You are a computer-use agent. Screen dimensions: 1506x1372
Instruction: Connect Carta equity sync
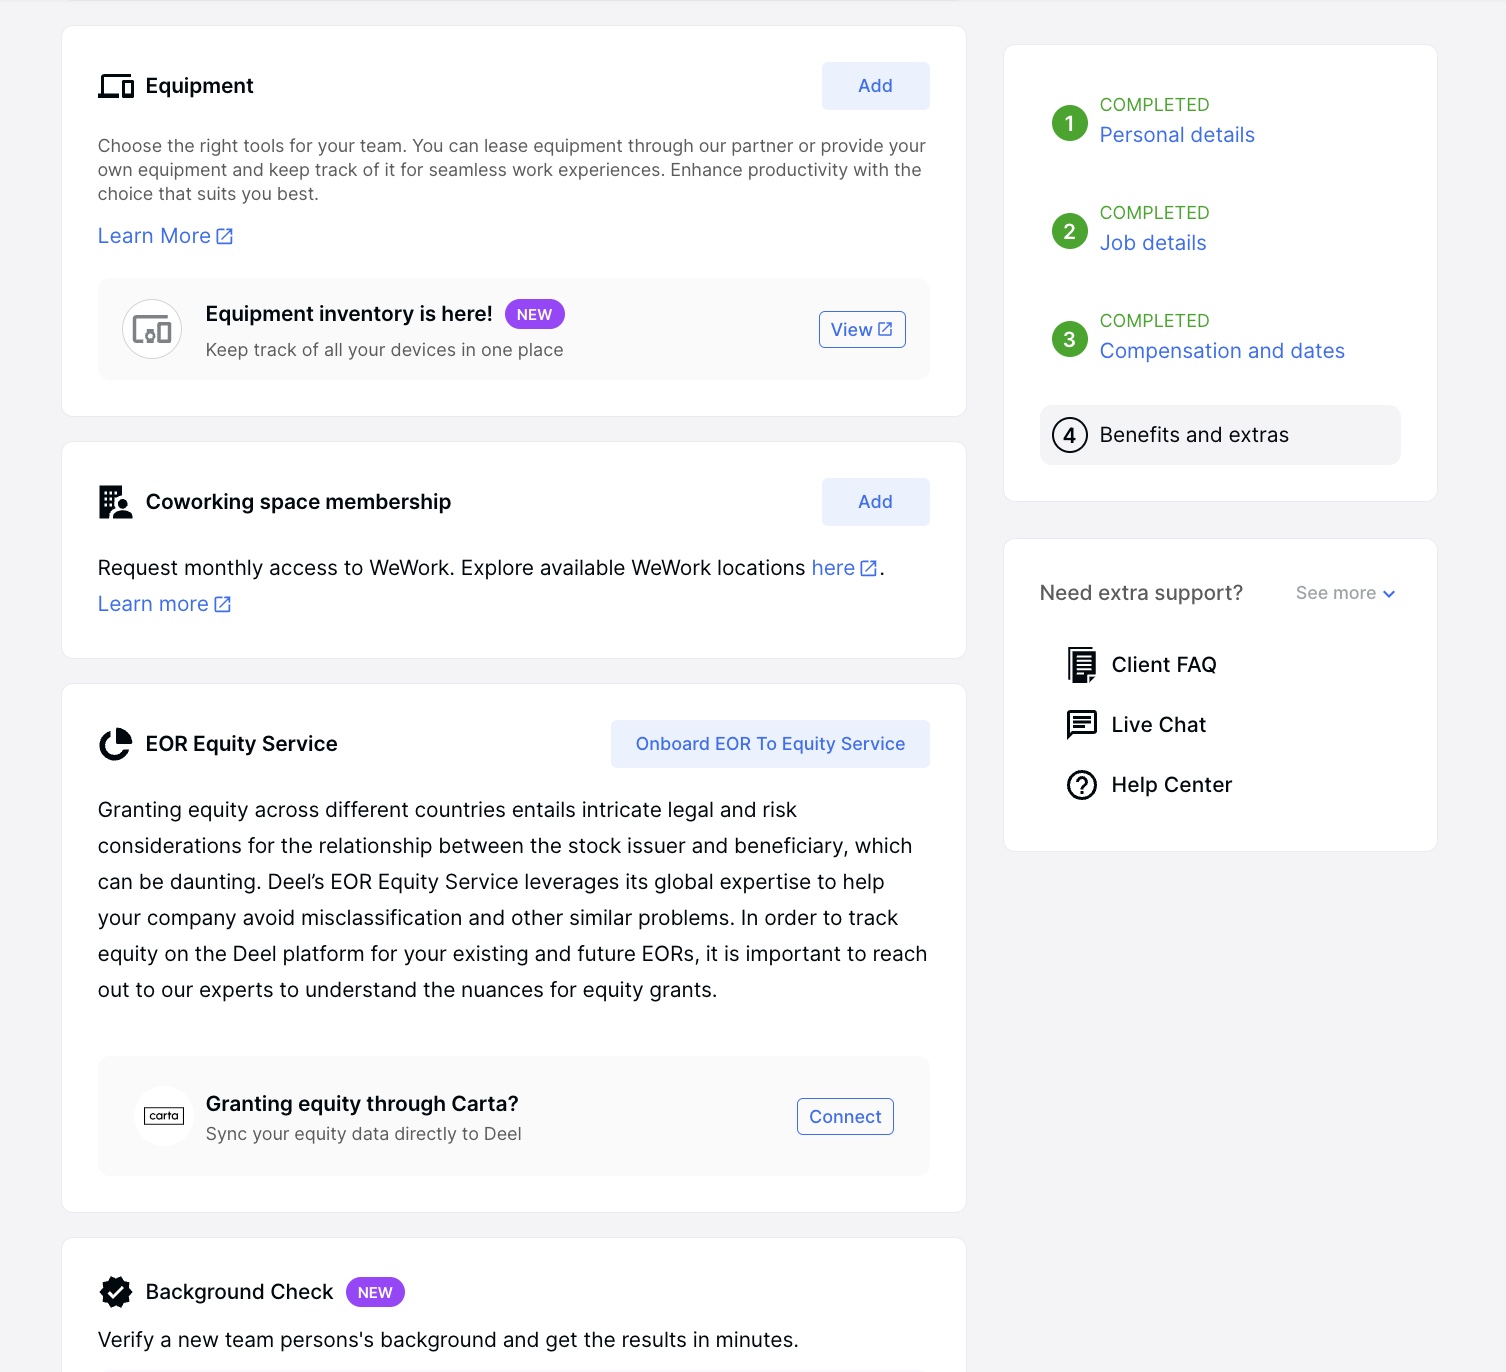click(845, 1117)
